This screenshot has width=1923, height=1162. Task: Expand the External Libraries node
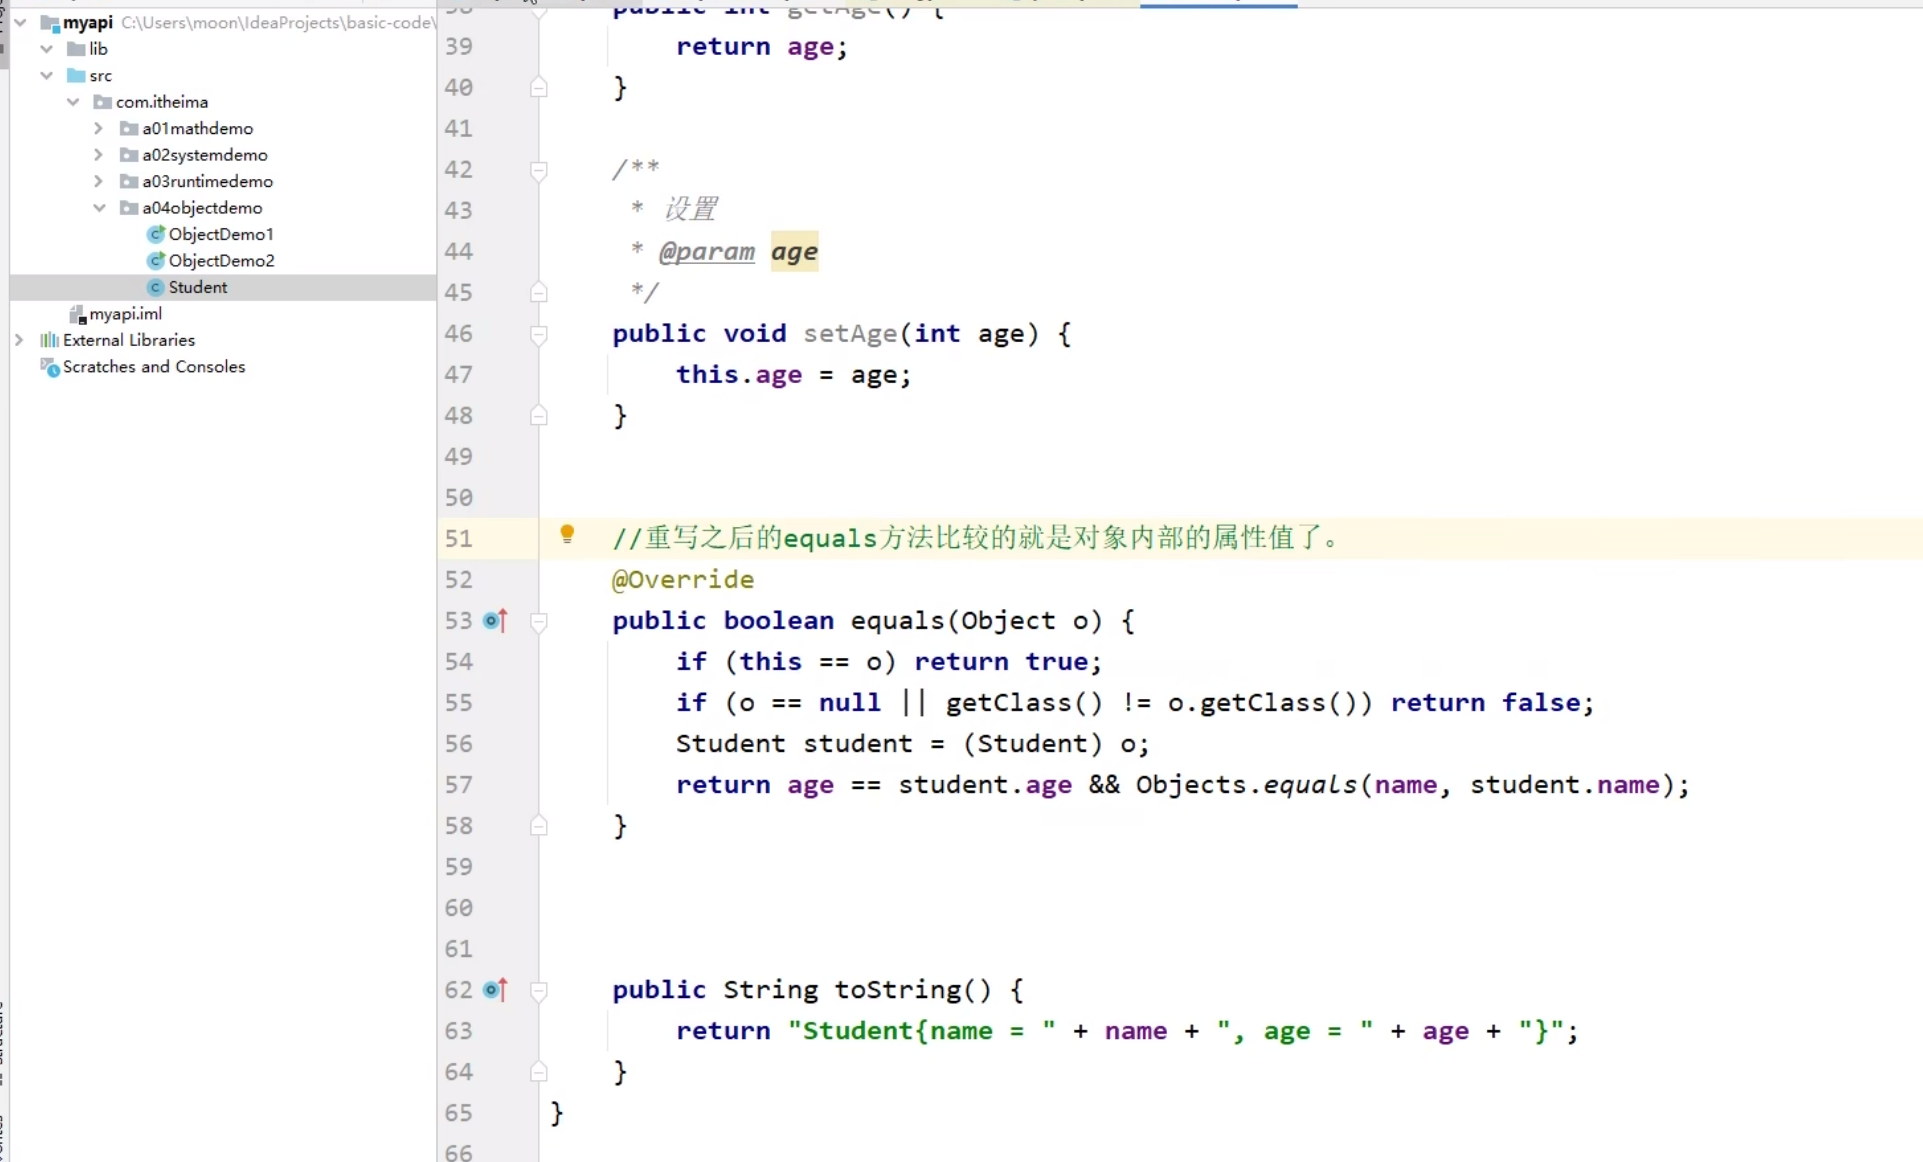[19, 340]
